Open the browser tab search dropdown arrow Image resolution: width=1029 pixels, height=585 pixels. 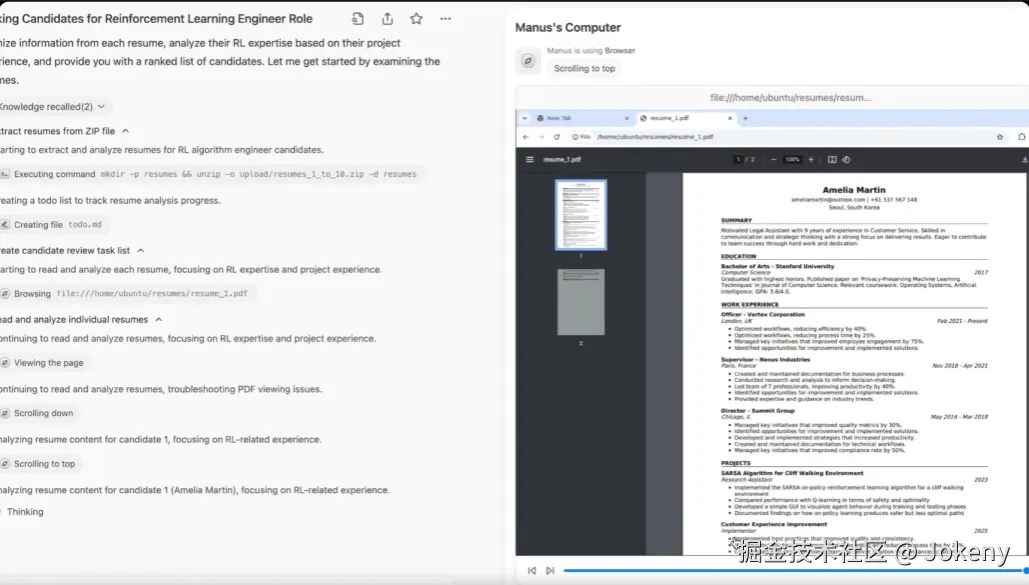pyautogui.click(x=524, y=118)
